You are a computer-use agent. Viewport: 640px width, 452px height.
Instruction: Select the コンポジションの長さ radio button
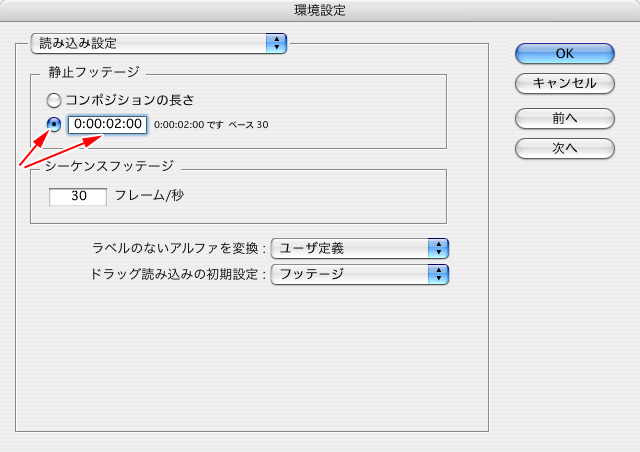[x=55, y=99]
